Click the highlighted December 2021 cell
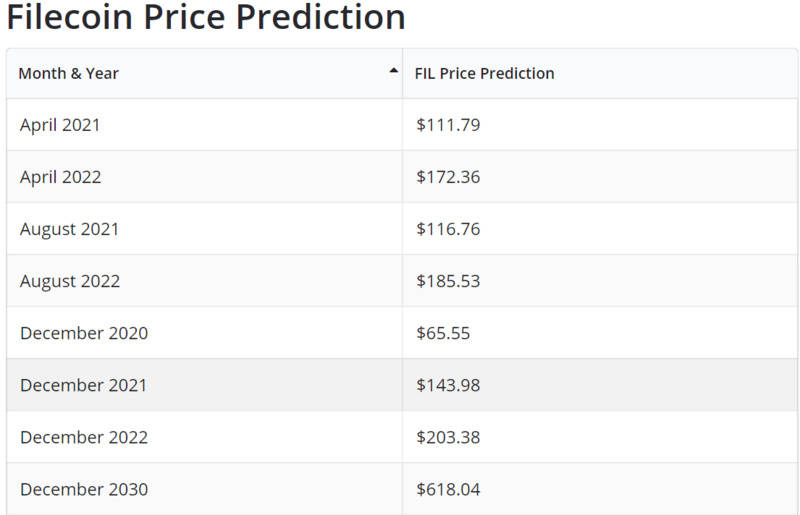800x515 pixels. (x=204, y=385)
